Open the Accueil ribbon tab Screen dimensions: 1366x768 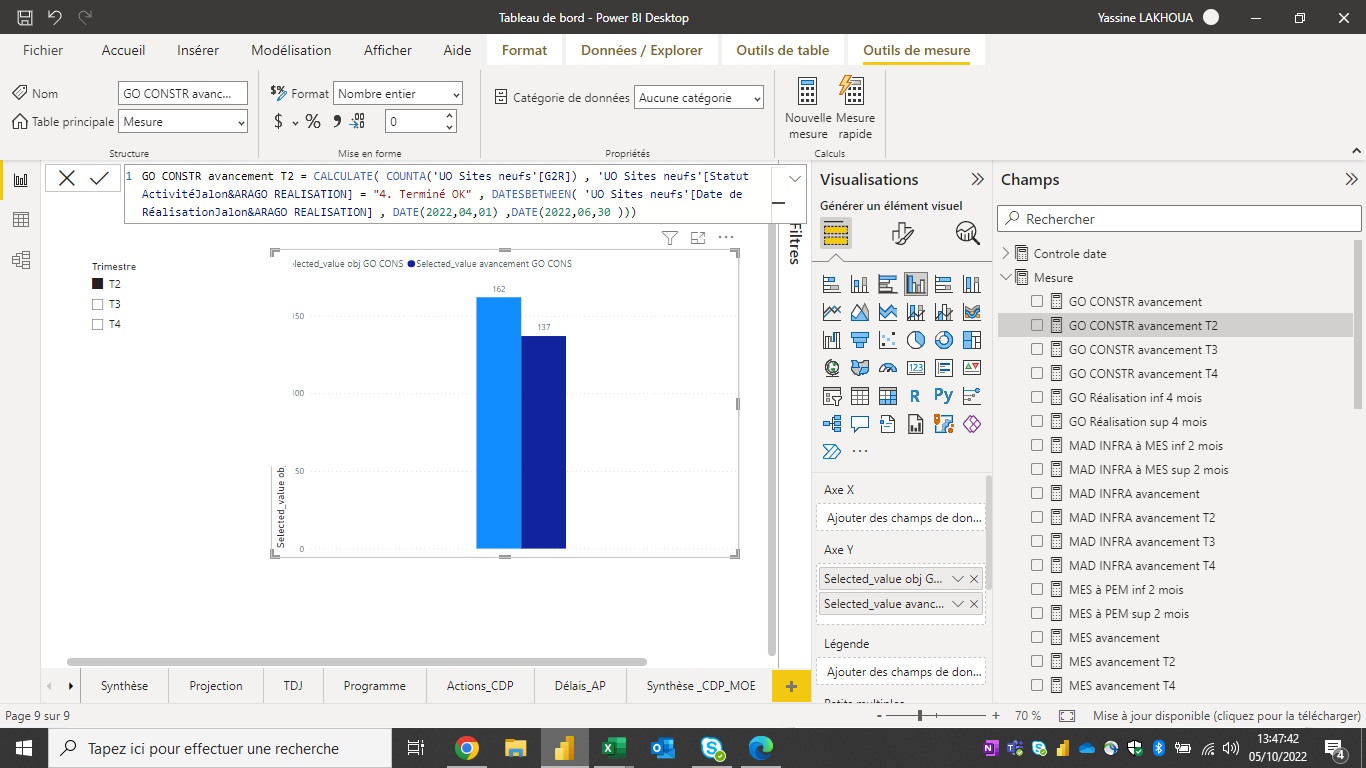(123, 50)
